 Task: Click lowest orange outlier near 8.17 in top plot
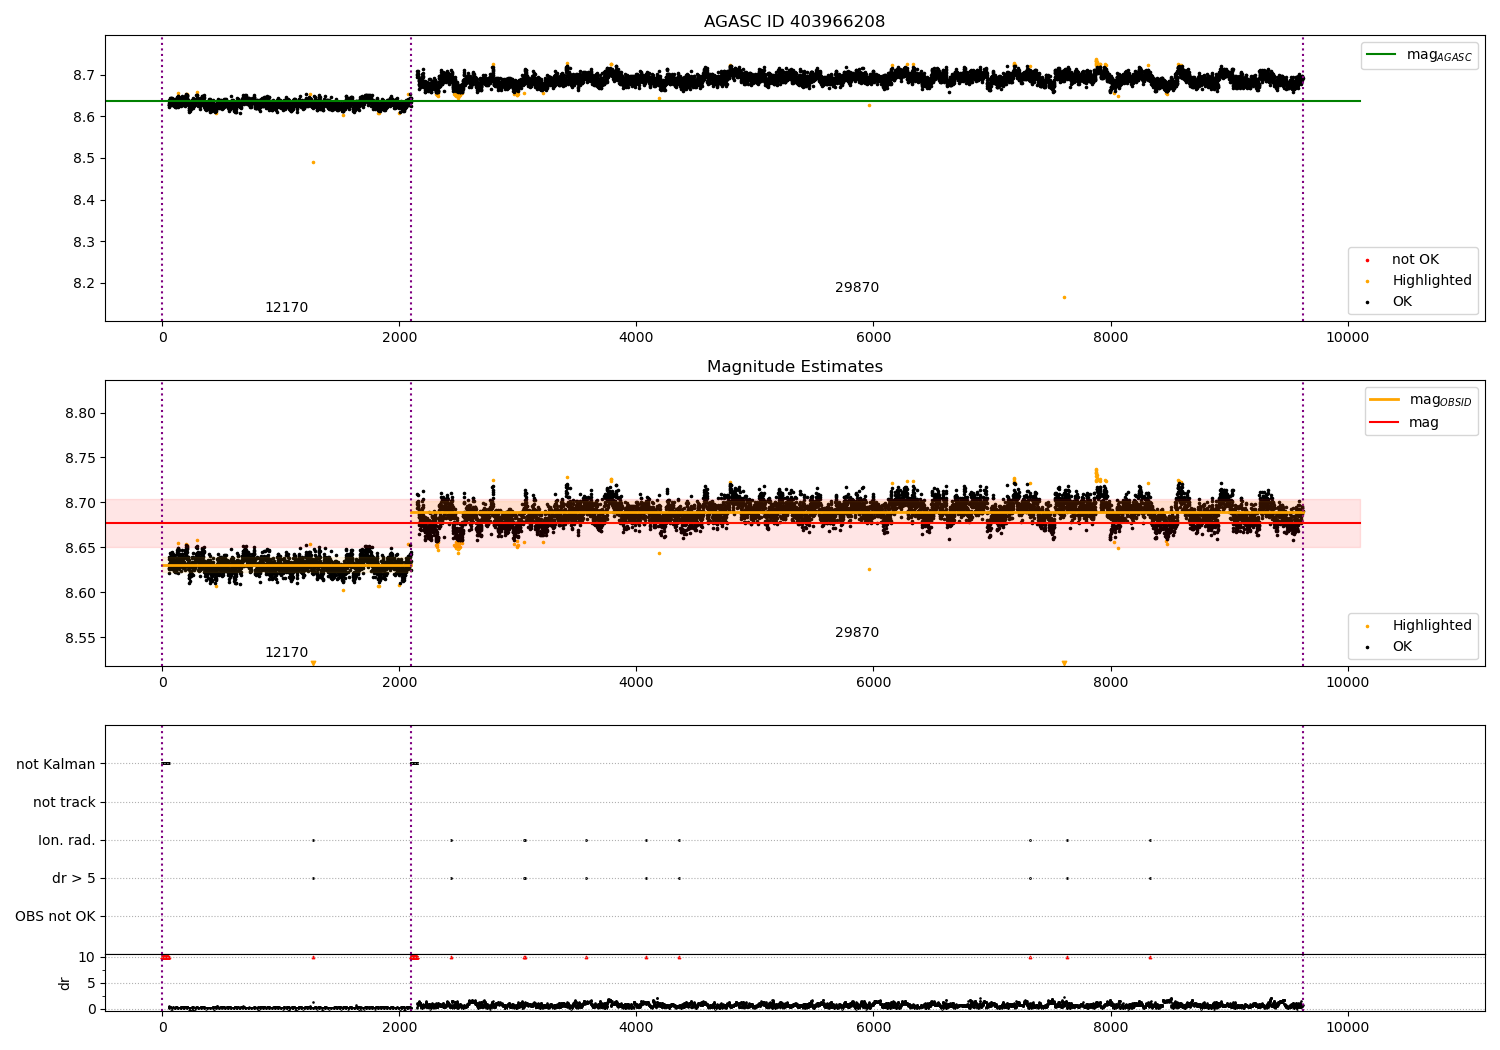pyautogui.click(x=1064, y=297)
